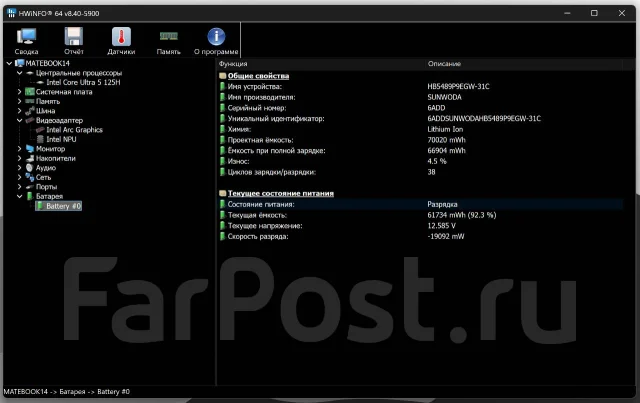Click battery icon next to Химия row
The image size is (640, 403).
[x=222, y=129]
